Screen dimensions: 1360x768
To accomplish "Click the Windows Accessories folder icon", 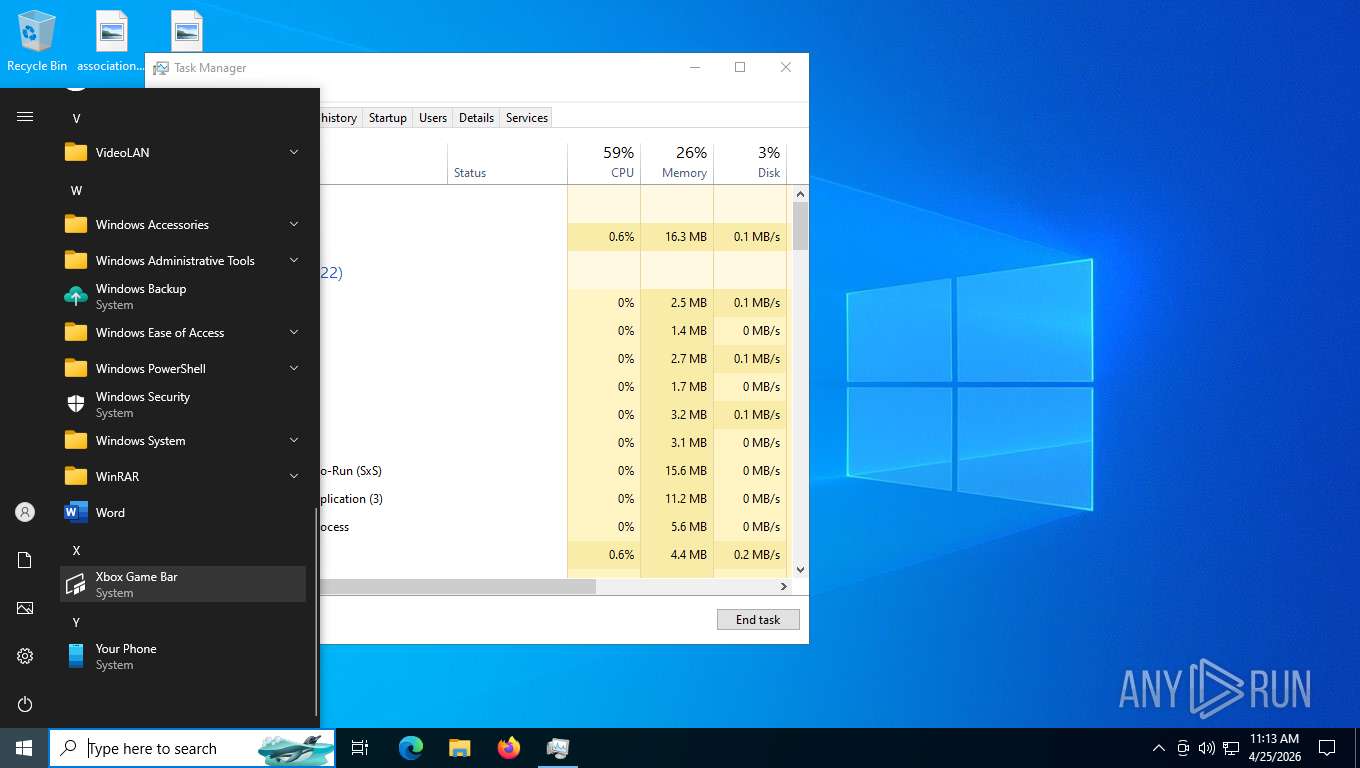I will click(x=76, y=225).
